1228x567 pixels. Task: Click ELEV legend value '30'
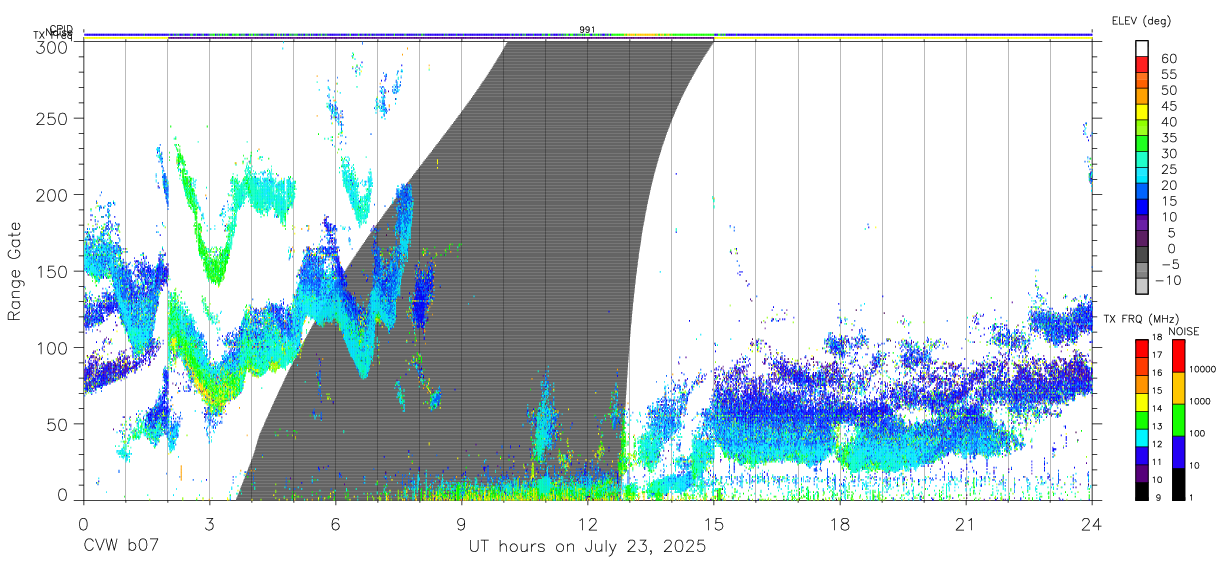click(1168, 154)
